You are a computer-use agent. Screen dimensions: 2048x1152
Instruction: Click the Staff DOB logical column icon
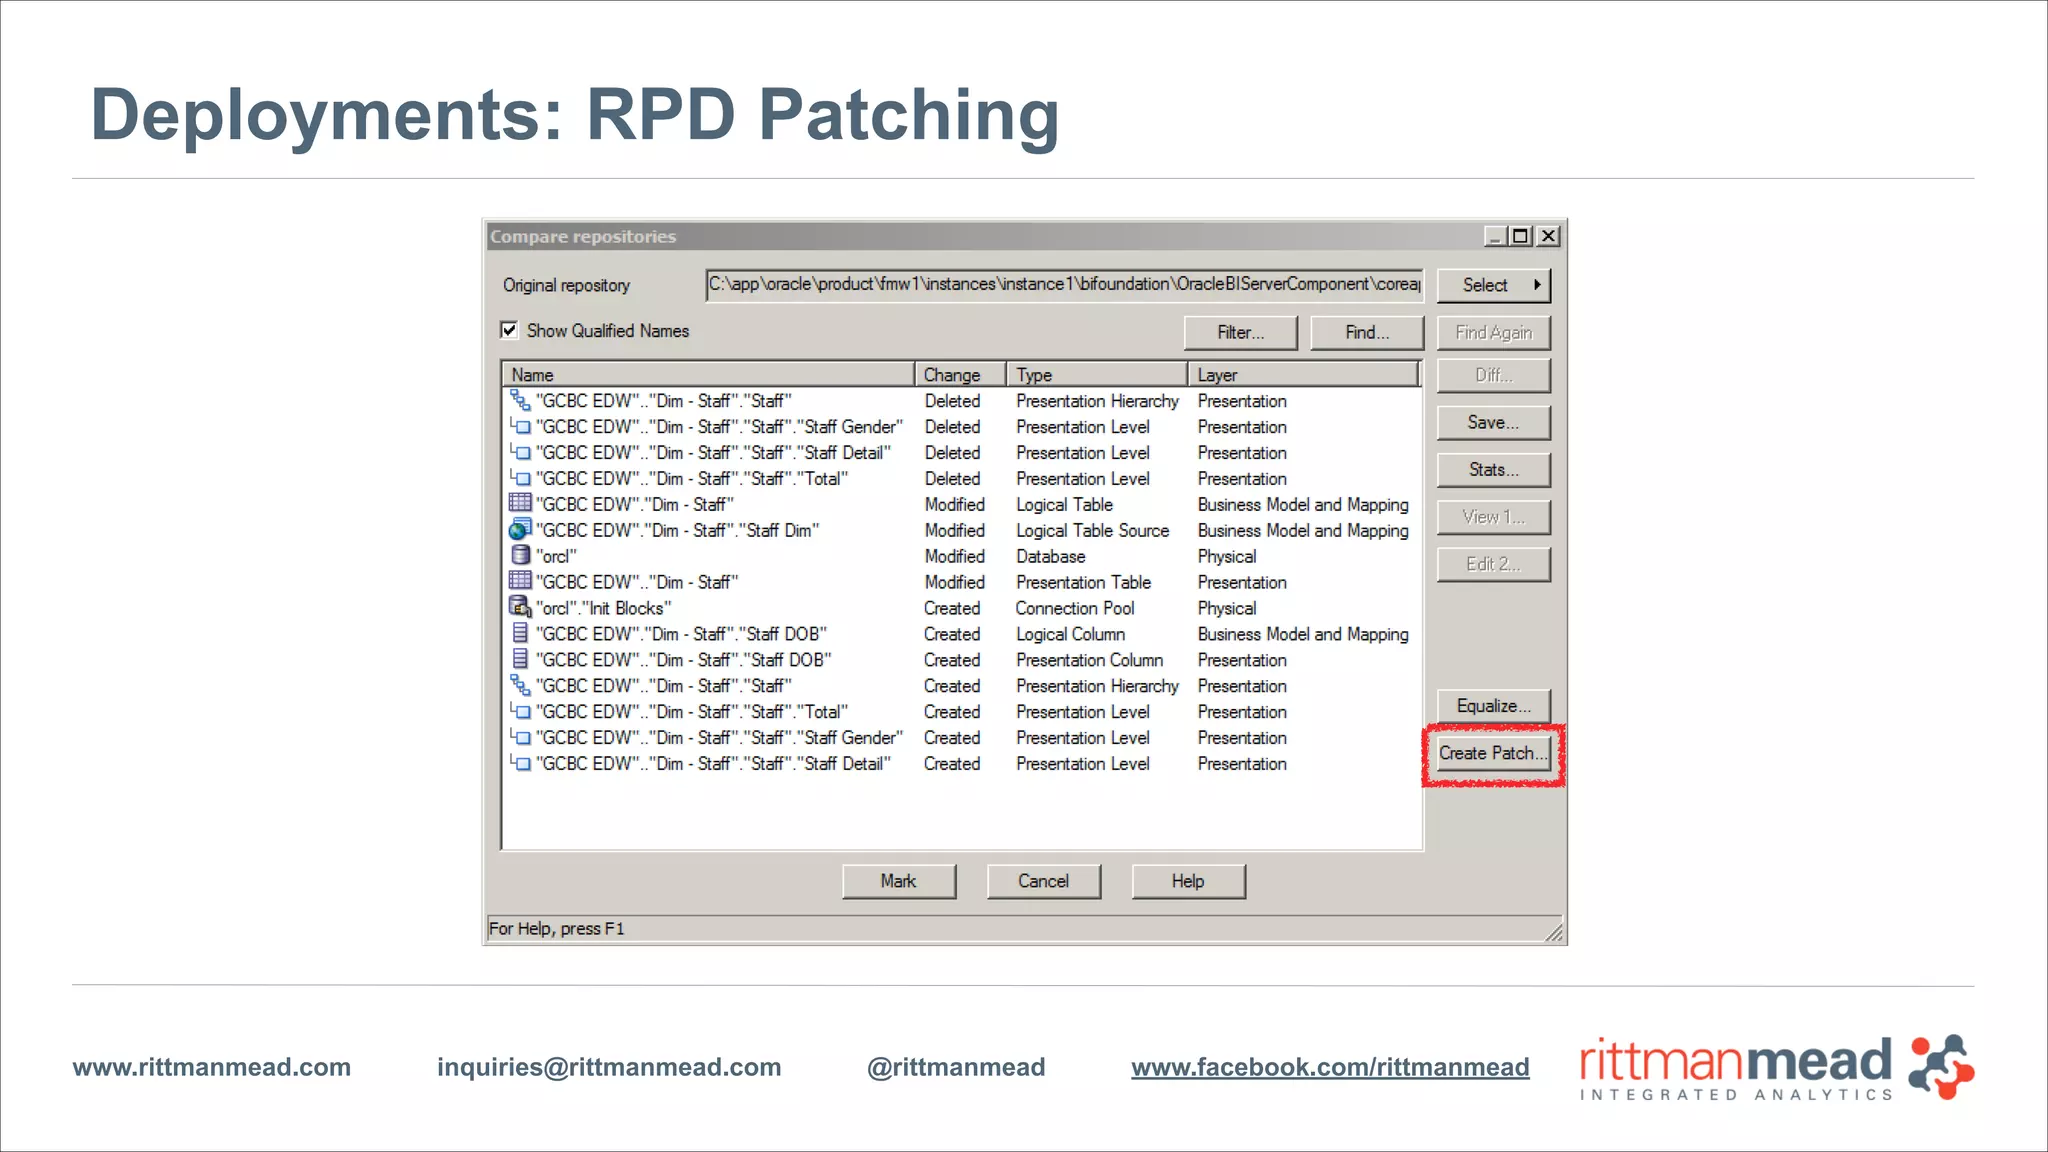520,633
